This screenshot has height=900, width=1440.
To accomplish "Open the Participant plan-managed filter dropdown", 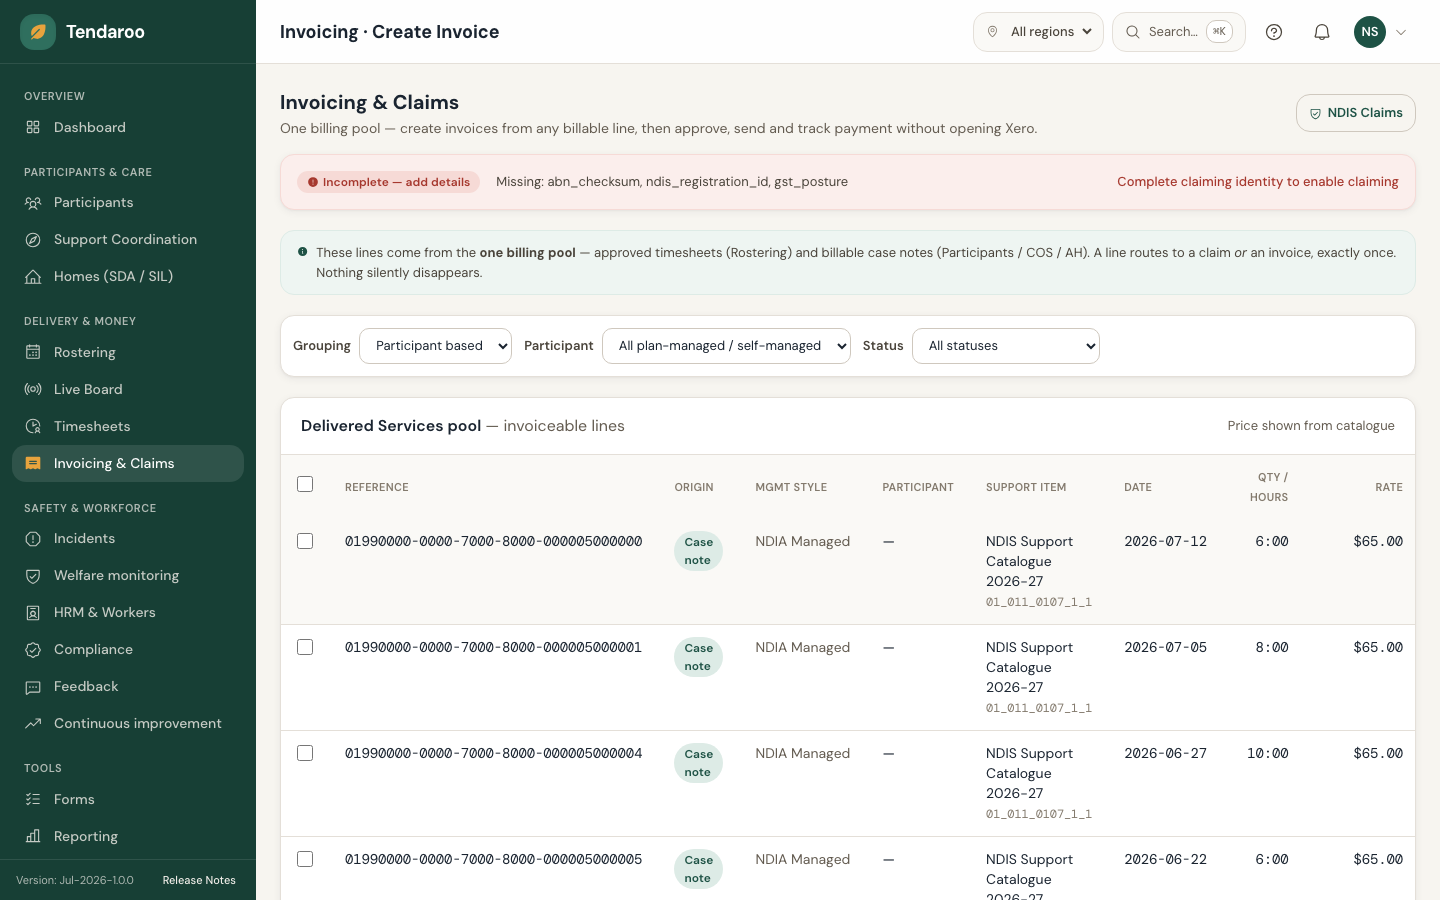I will click(x=726, y=346).
